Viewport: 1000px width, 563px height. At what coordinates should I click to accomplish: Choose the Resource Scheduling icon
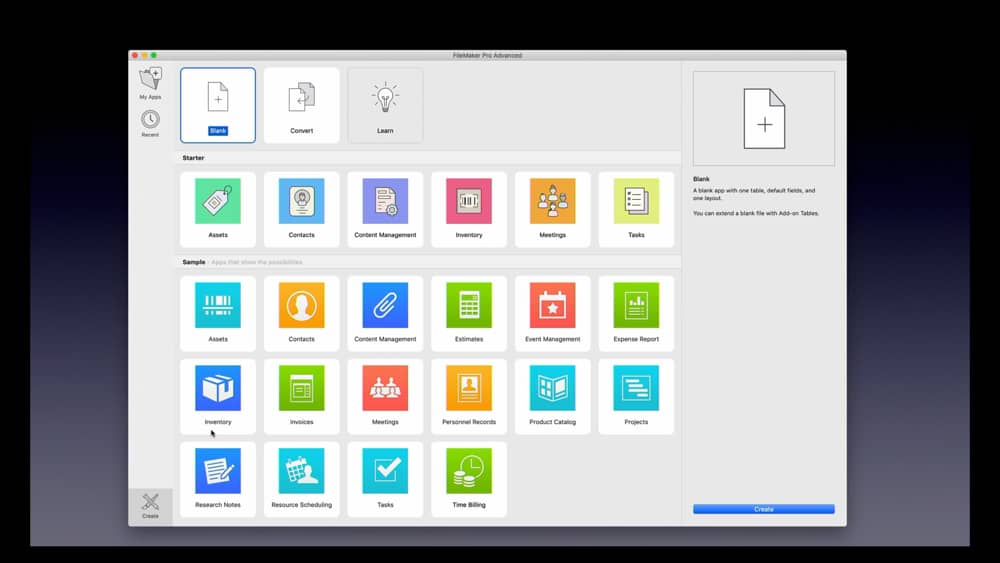(x=302, y=471)
